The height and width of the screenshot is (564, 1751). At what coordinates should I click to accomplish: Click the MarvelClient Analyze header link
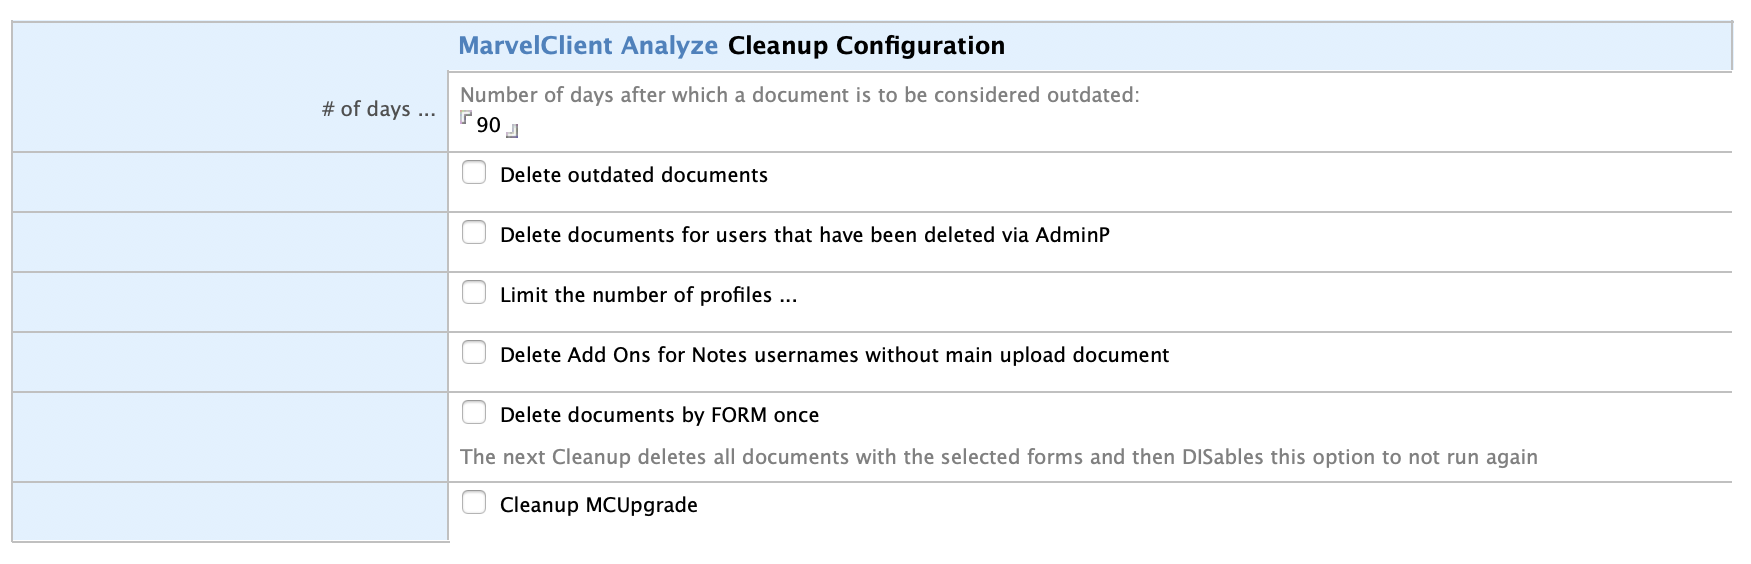click(588, 46)
